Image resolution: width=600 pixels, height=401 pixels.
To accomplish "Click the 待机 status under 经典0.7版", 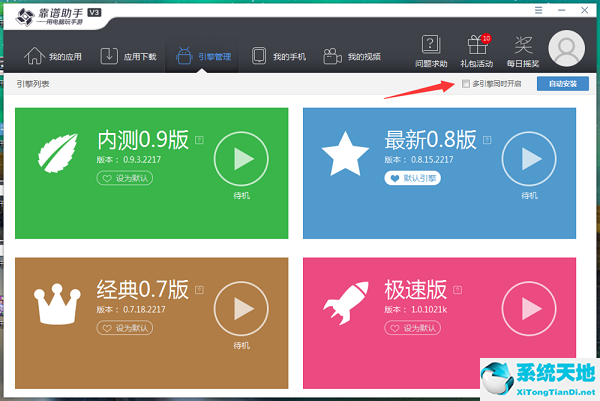I will click(x=241, y=346).
